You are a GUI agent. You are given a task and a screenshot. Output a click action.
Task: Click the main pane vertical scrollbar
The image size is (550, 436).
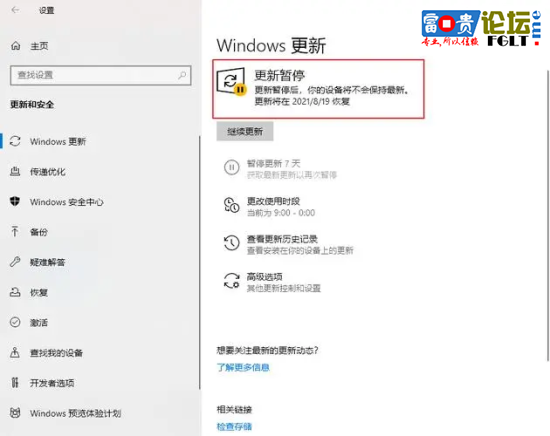(x=548, y=215)
